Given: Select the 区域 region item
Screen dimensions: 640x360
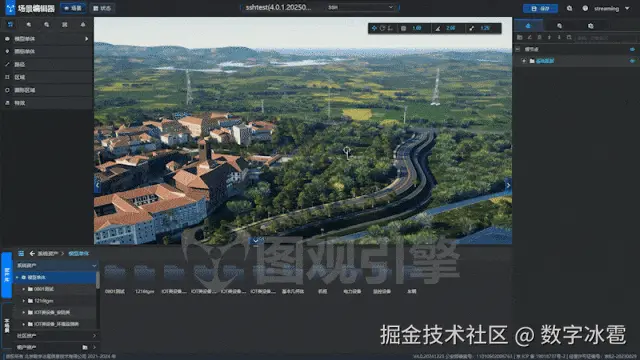Looking at the screenshot, I should point(47,77).
